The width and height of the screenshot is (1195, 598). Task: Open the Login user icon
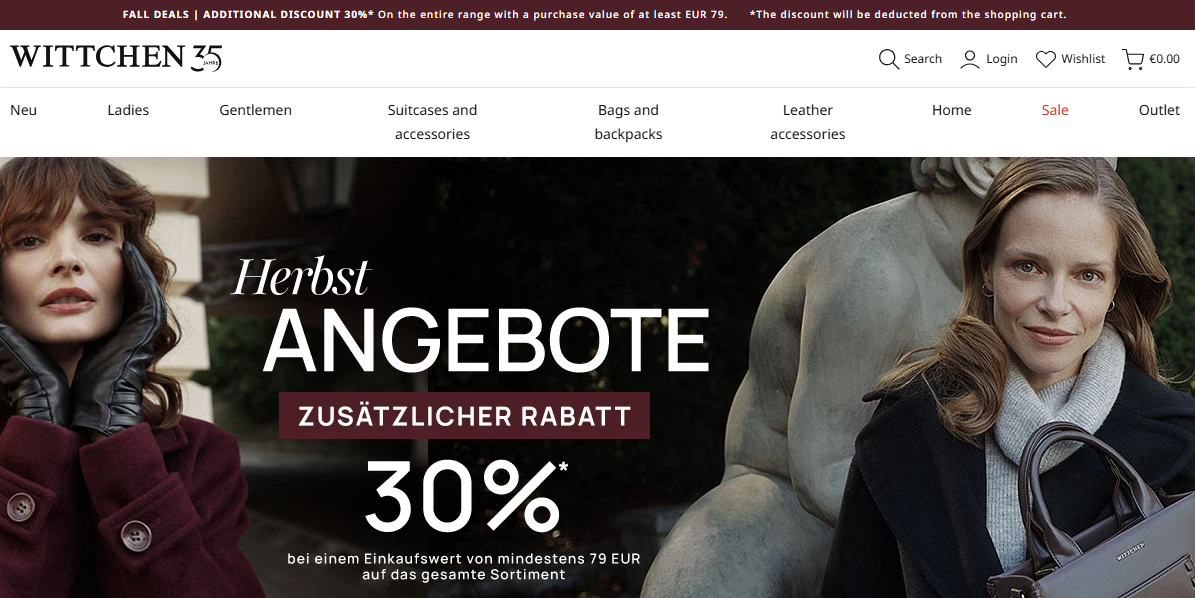click(969, 59)
